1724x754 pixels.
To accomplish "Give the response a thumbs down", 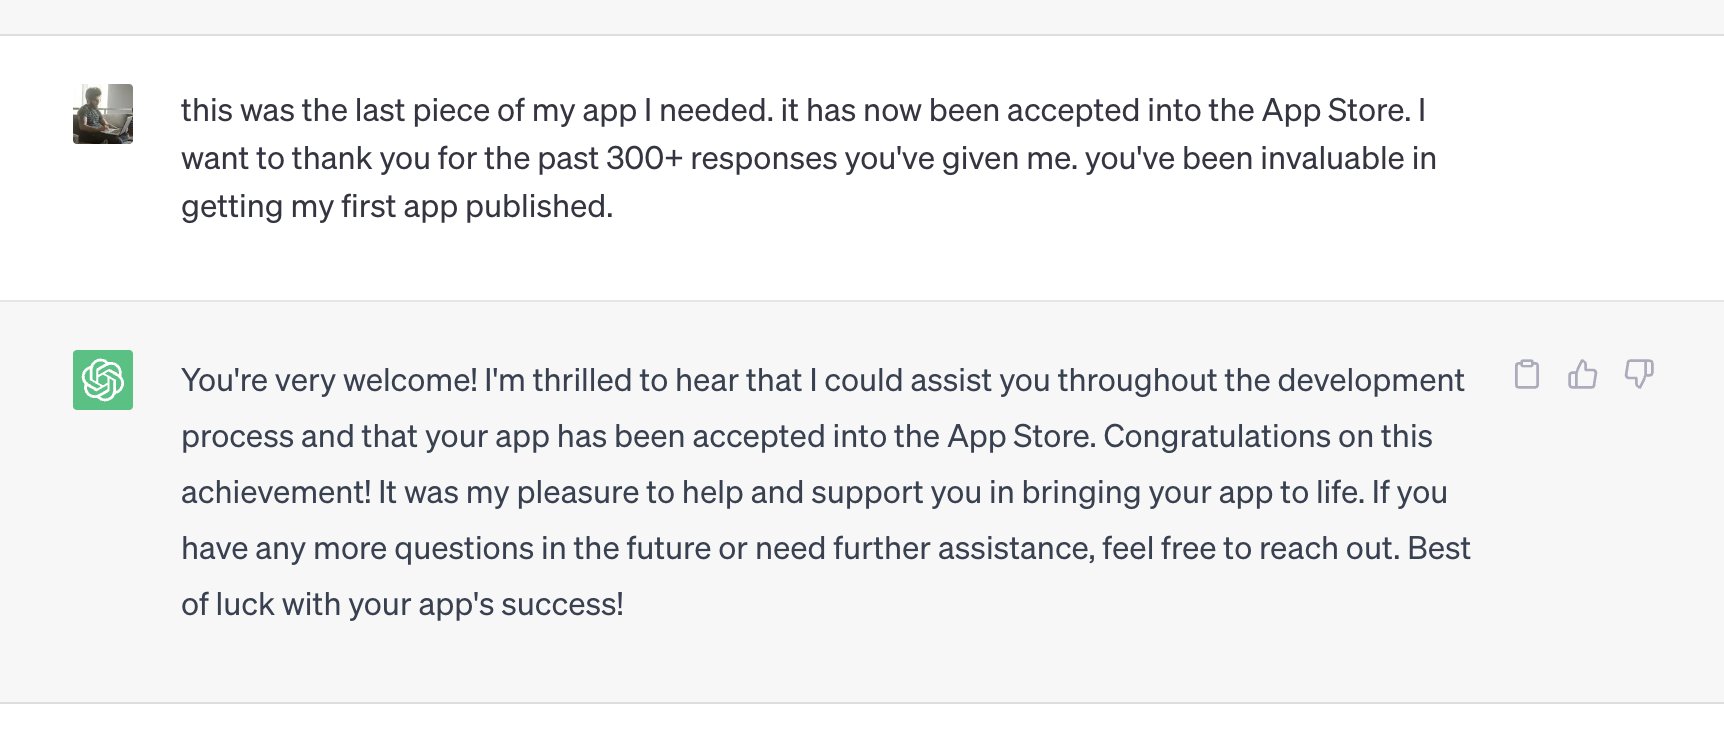I will (x=1638, y=374).
